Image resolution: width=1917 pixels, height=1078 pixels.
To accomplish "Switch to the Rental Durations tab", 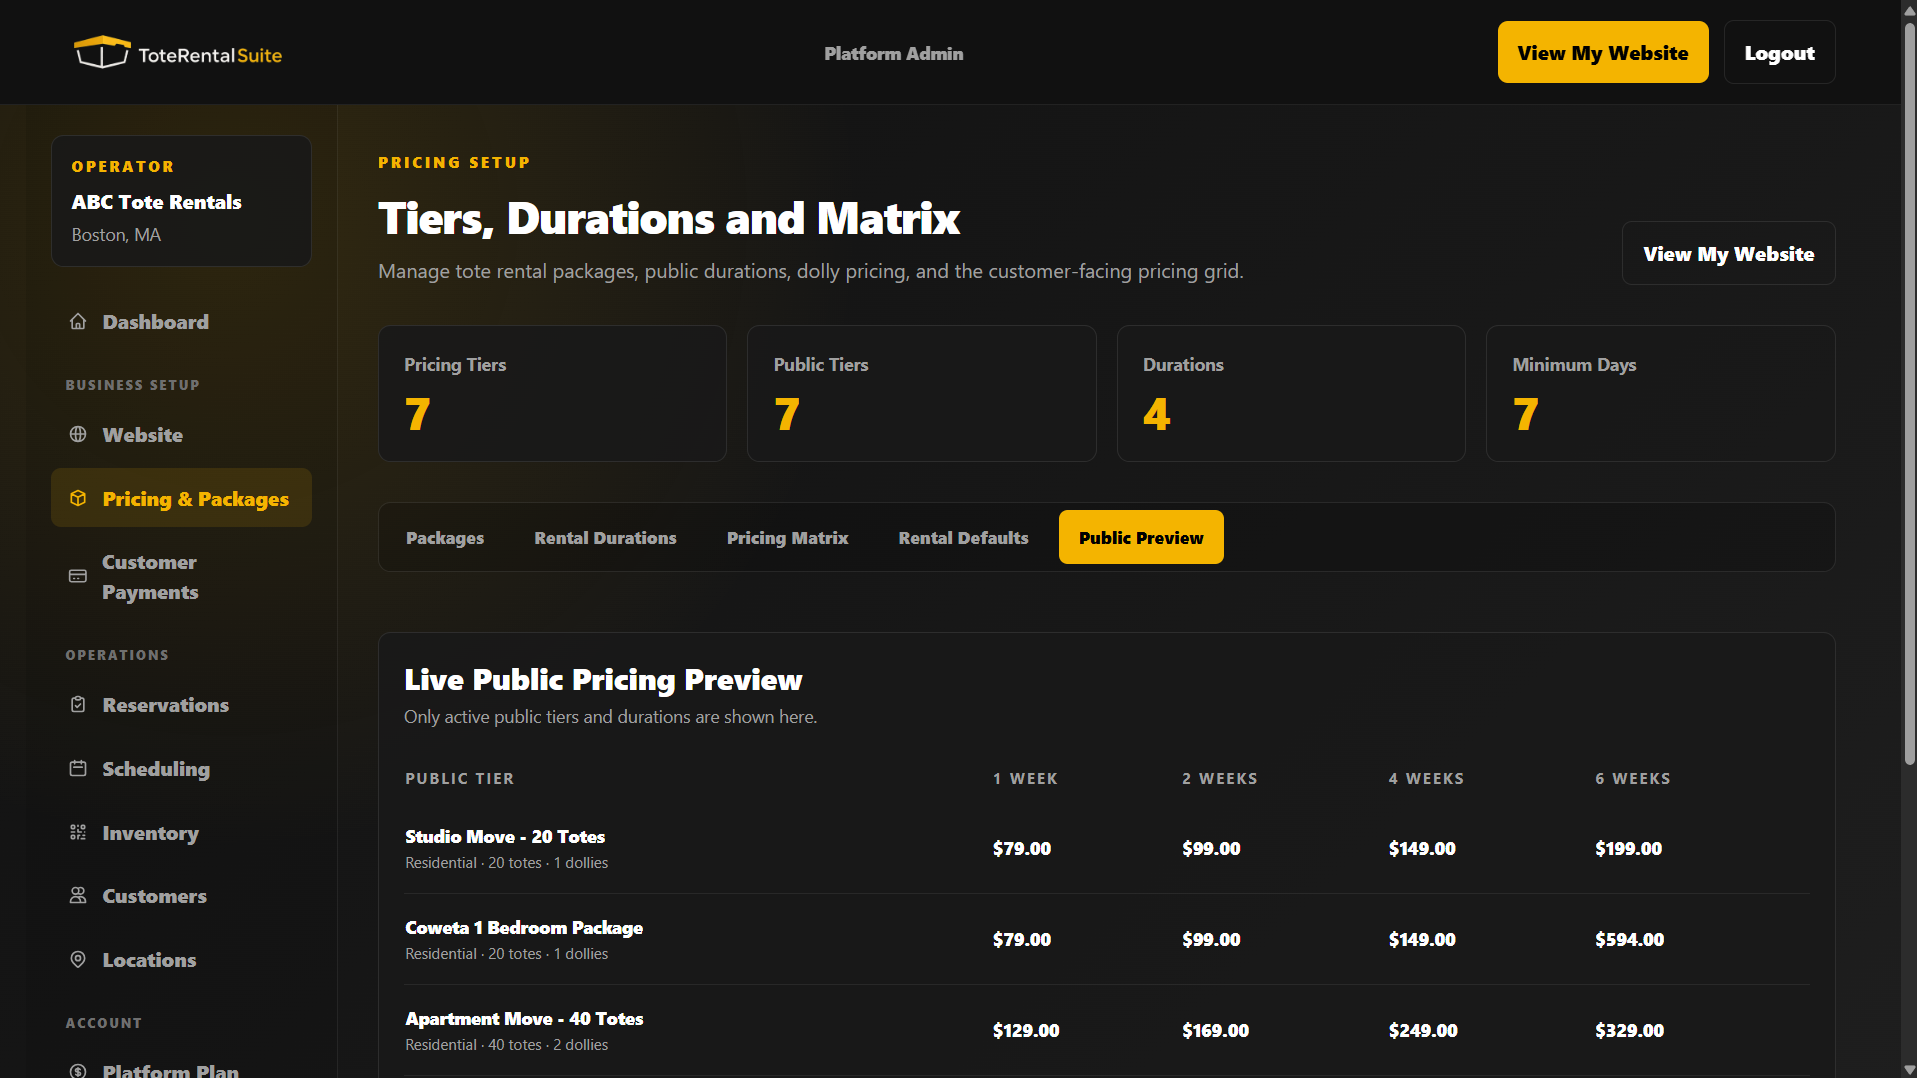I will 605,537.
